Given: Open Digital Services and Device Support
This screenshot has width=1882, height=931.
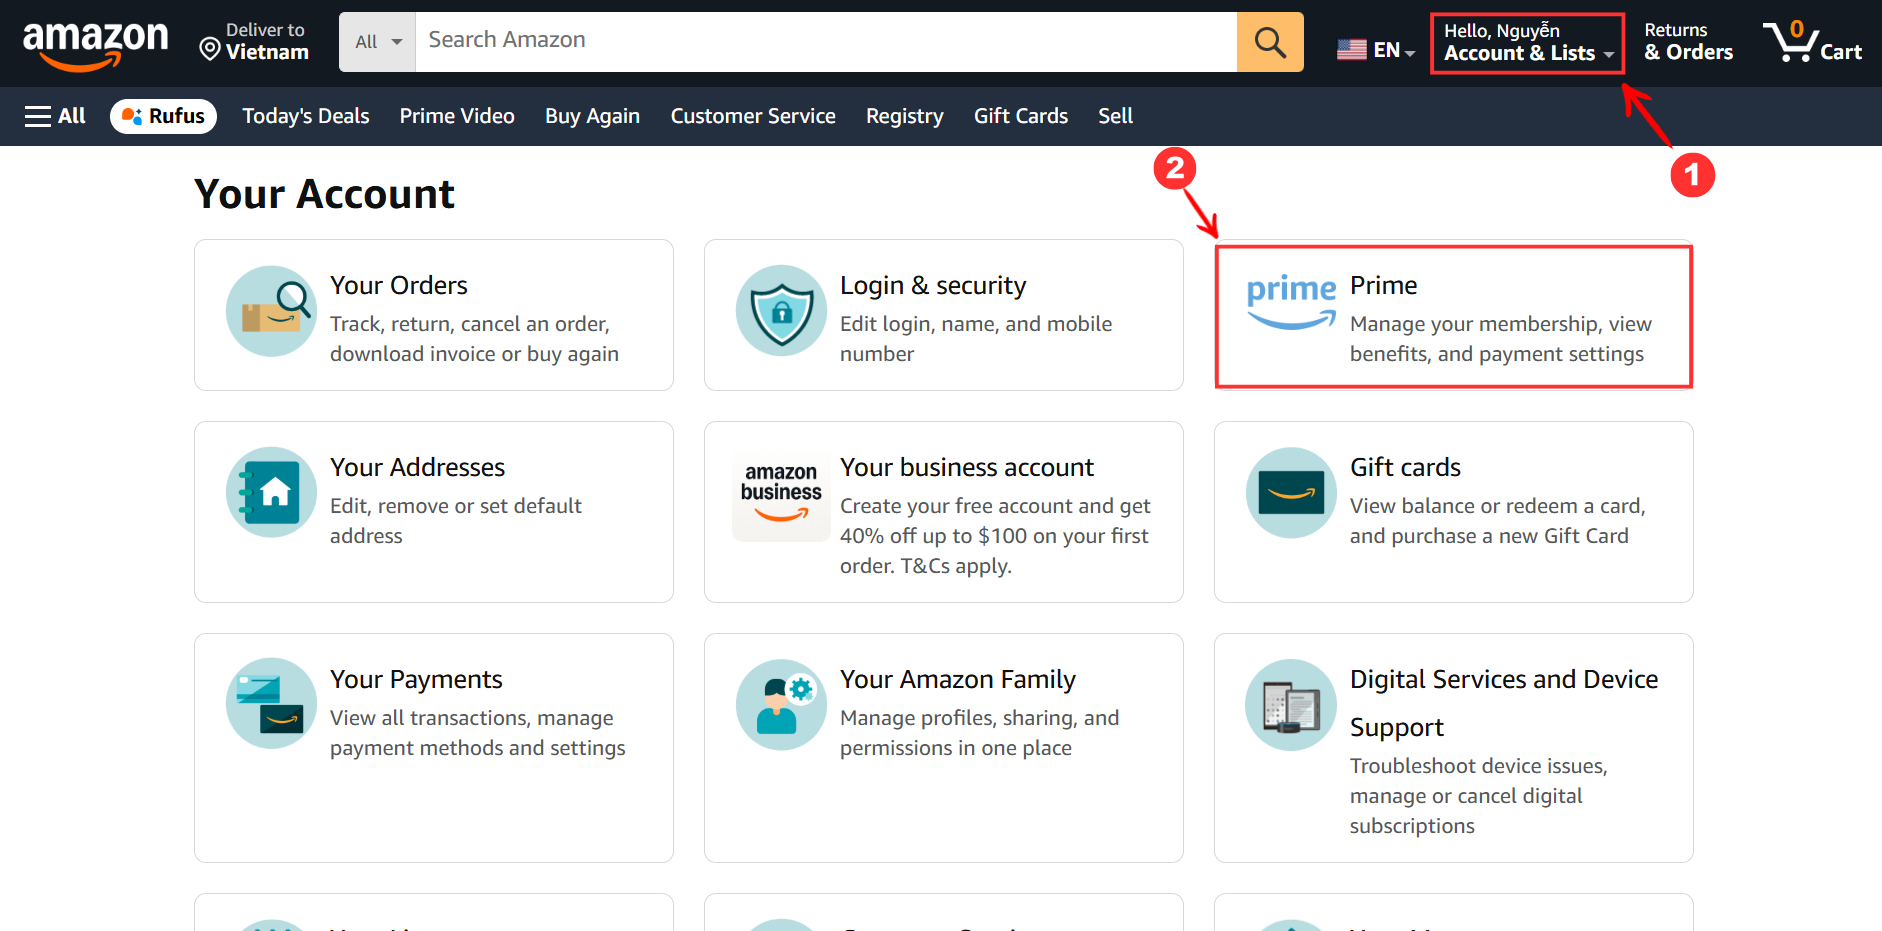Looking at the screenshot, I should (x=1504, y=703).
